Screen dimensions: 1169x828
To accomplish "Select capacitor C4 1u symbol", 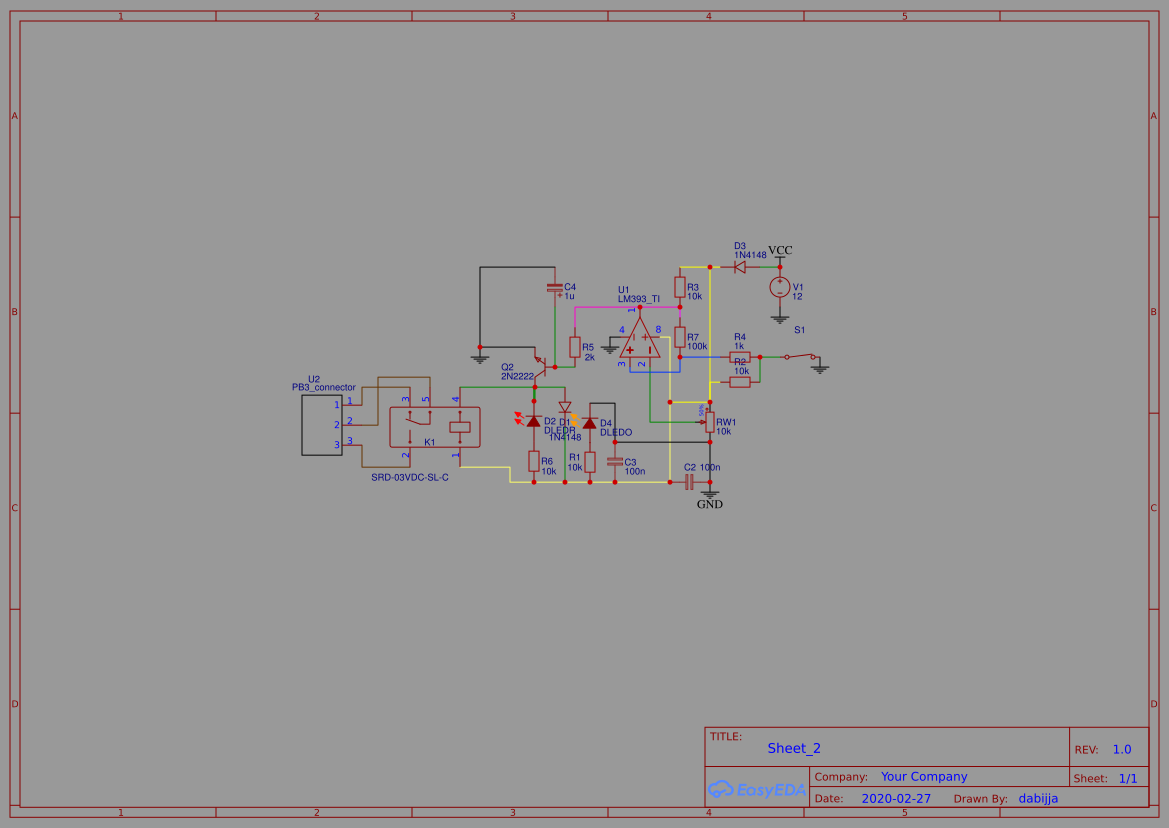I will (x=556, y=290).
